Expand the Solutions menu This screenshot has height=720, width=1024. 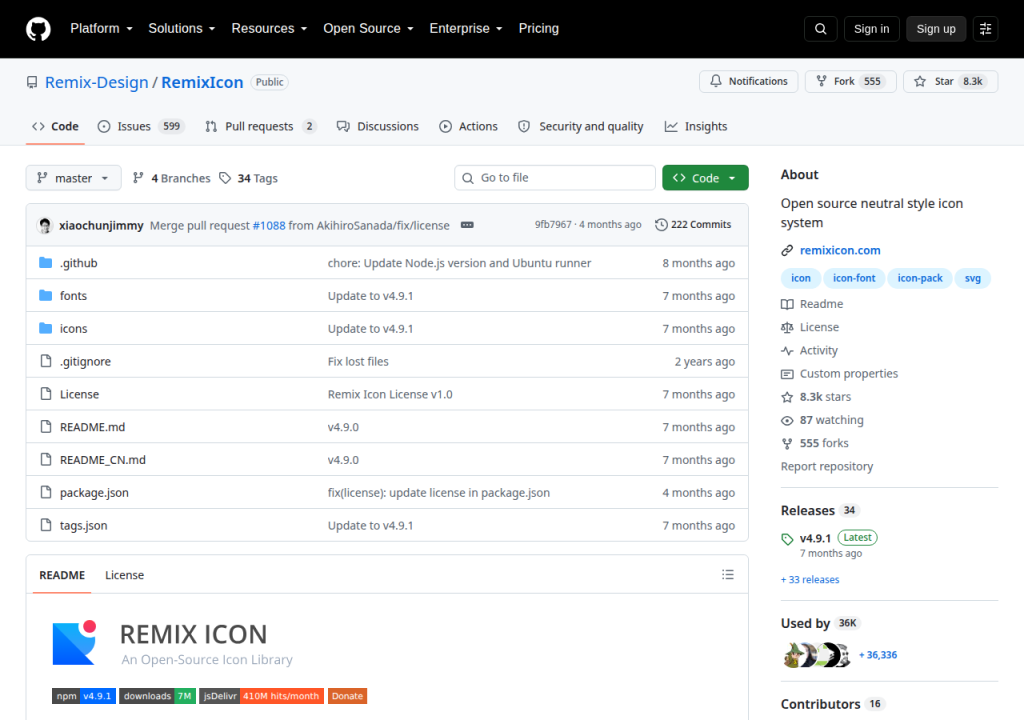click(182, 29)
